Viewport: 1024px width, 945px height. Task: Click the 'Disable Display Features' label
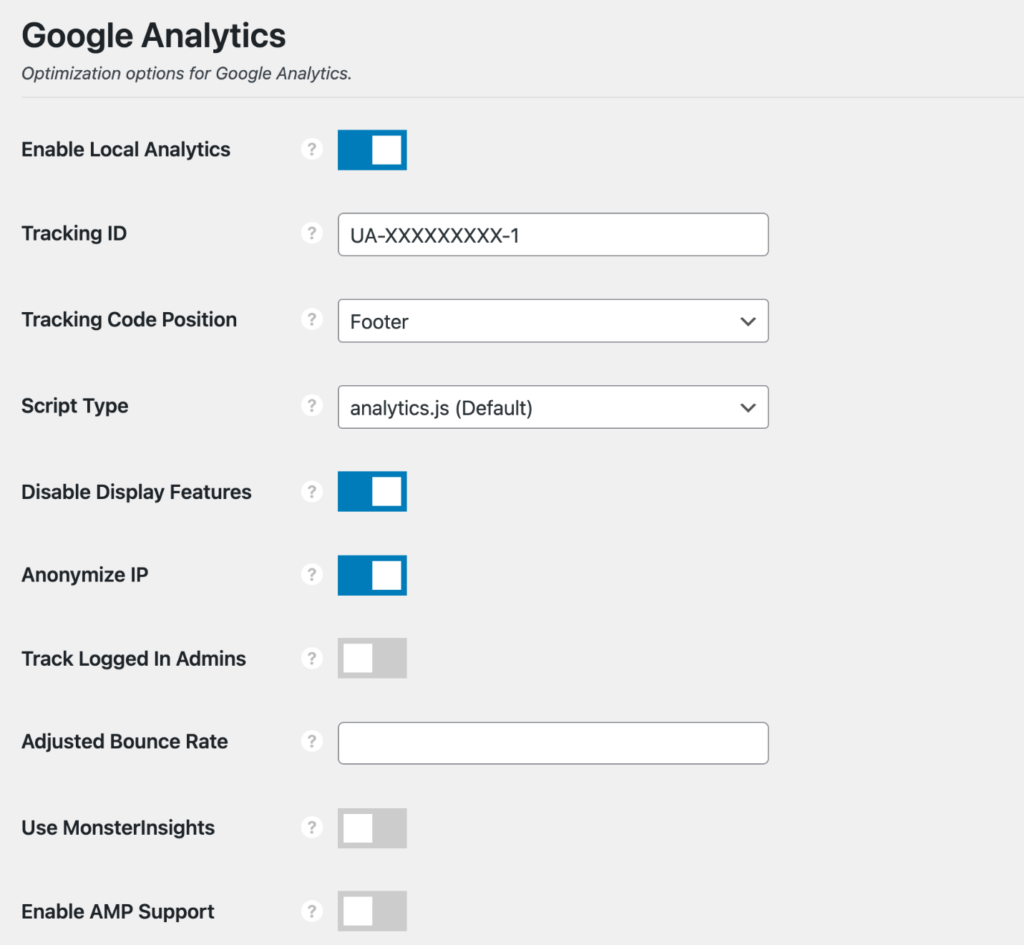pos(136,492)
